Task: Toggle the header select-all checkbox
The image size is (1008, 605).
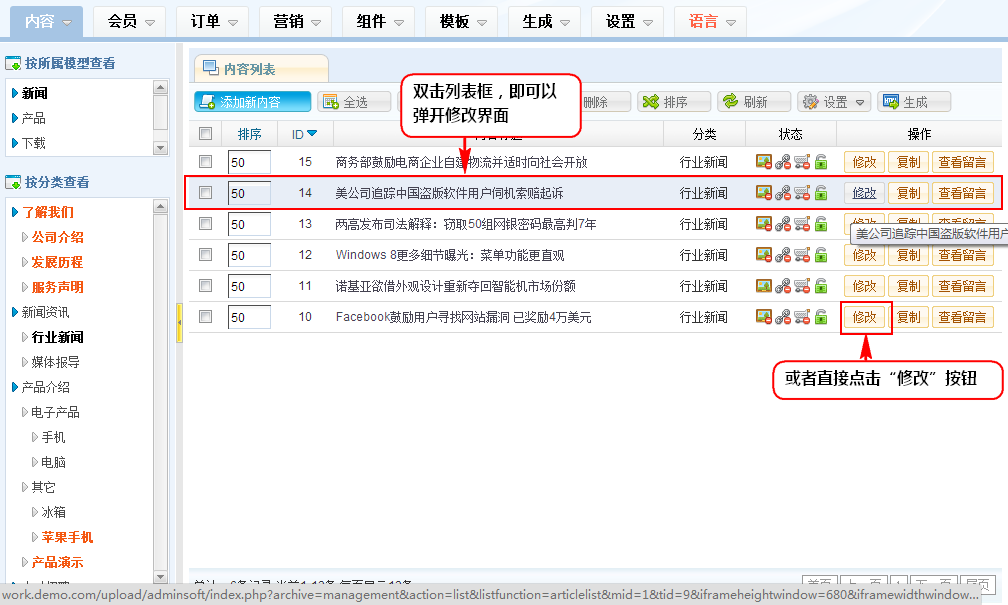Action: 206,134
